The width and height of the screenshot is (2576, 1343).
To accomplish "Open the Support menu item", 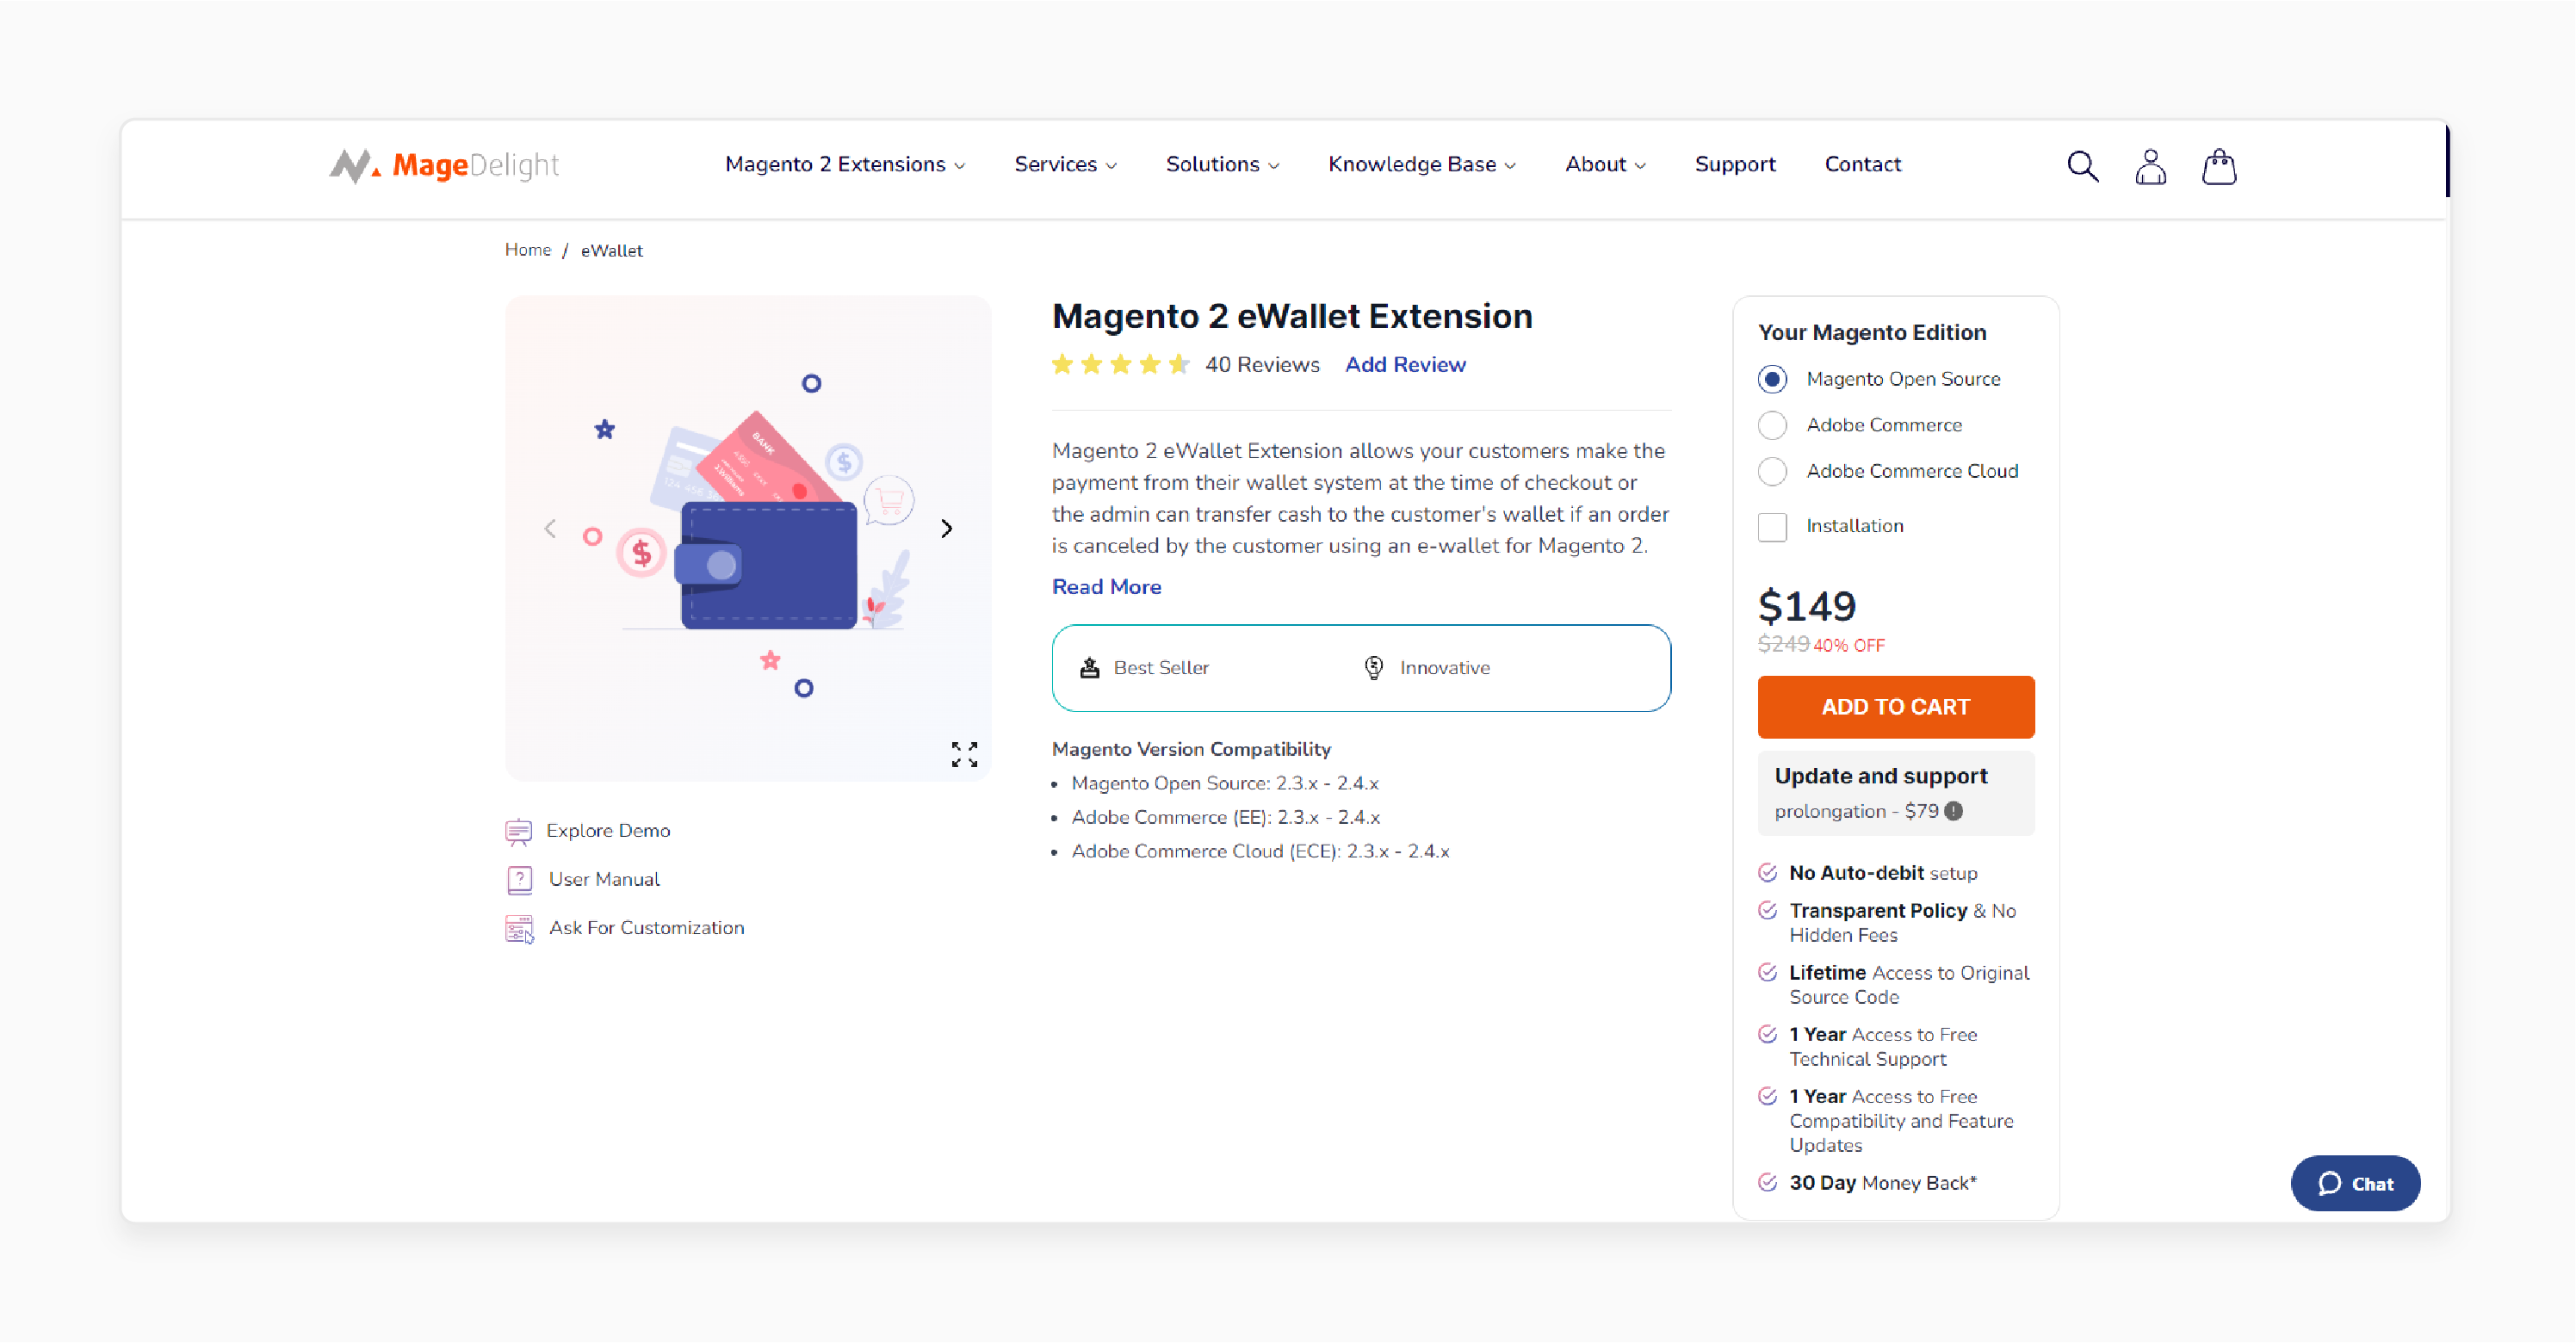I will (x=1735, y=165).
